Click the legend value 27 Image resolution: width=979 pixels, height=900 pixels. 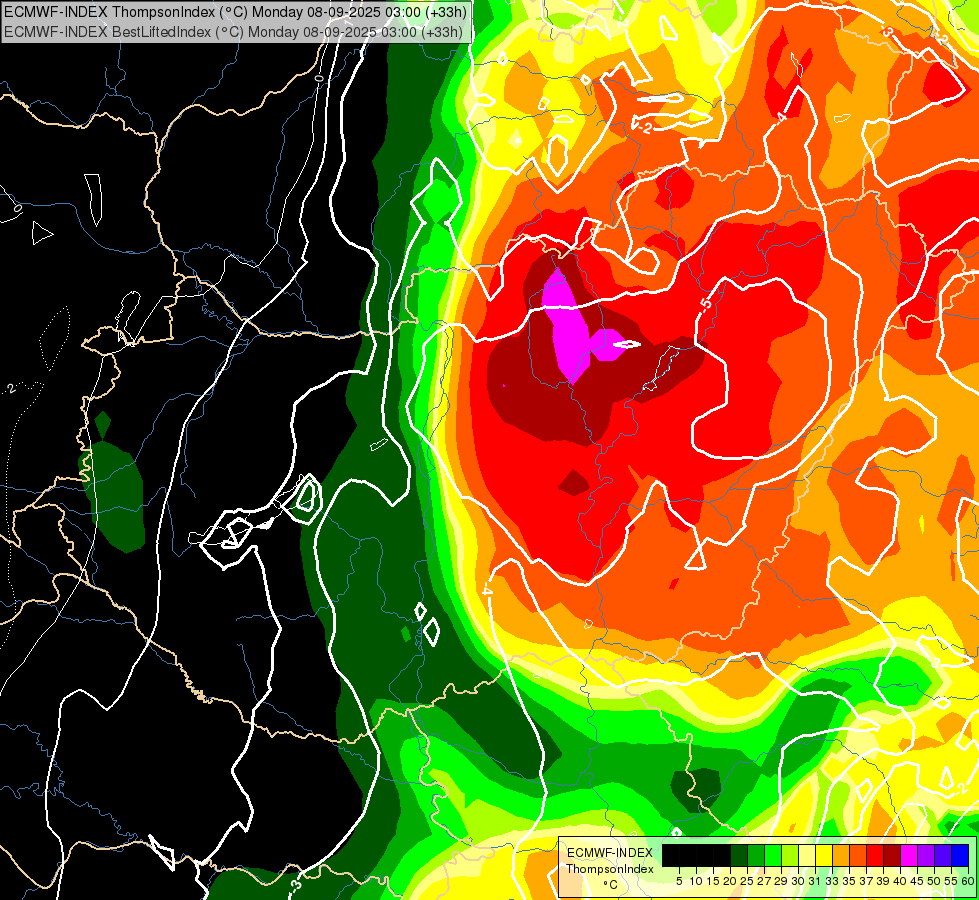(x=764, y=881)
